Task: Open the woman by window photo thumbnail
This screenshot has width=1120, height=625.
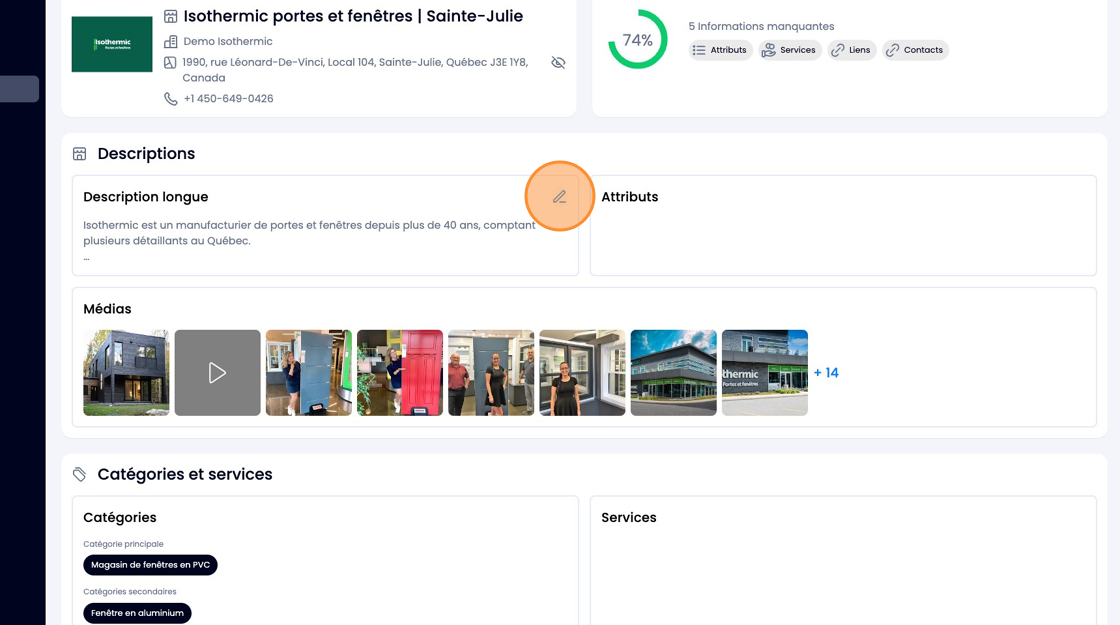Action: (582, 373)
